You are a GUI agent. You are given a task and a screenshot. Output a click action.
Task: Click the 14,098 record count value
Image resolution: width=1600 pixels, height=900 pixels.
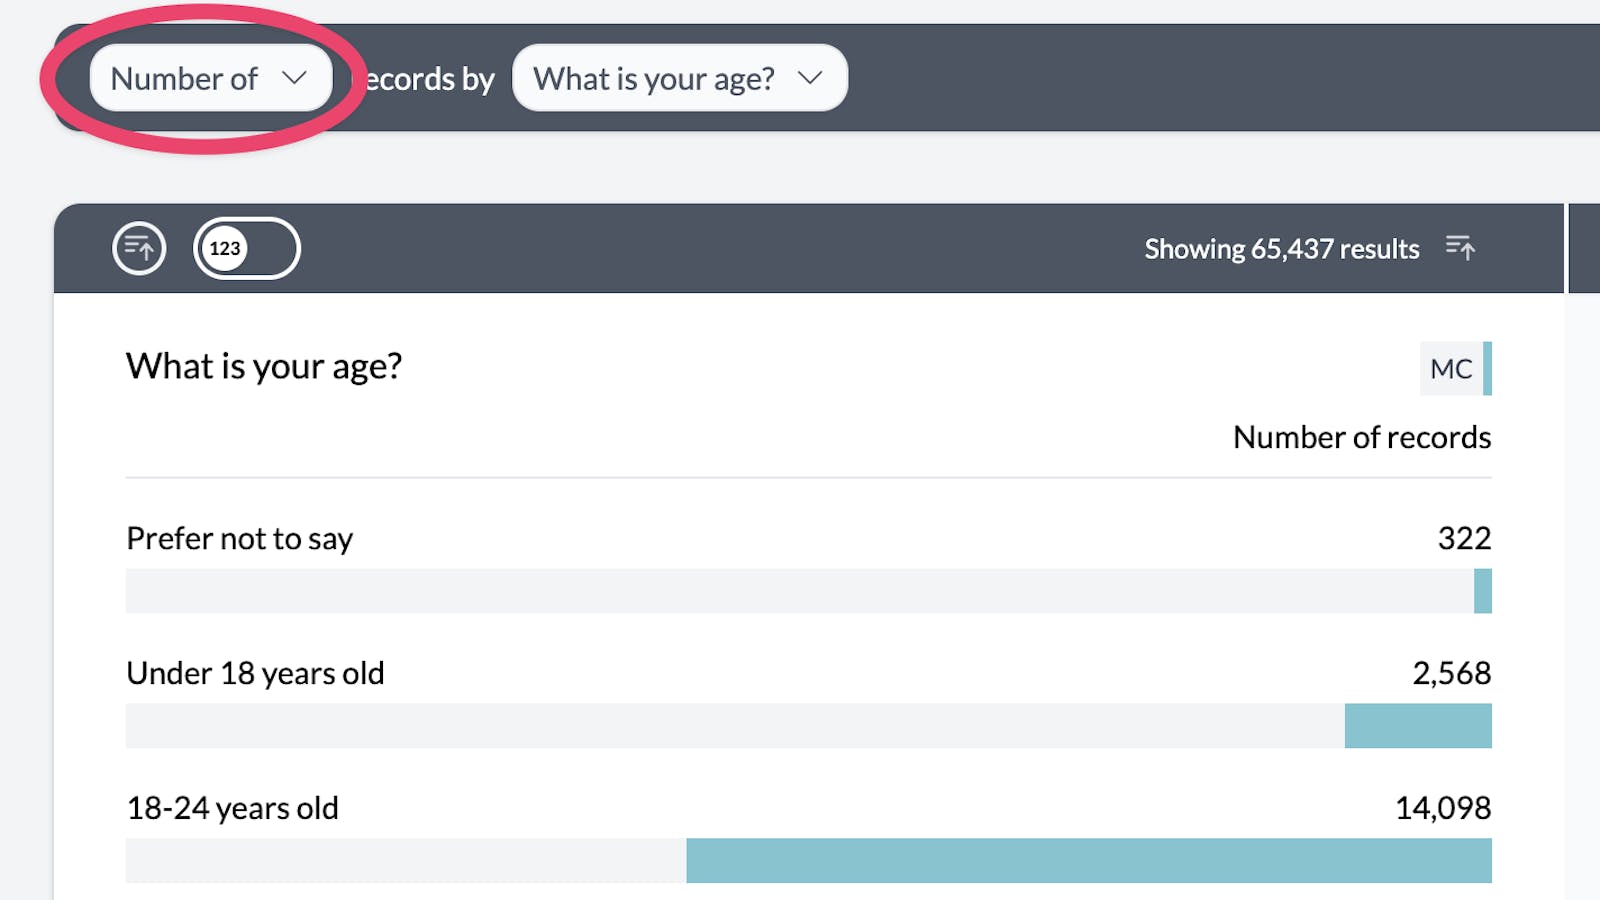(1442, 808)
